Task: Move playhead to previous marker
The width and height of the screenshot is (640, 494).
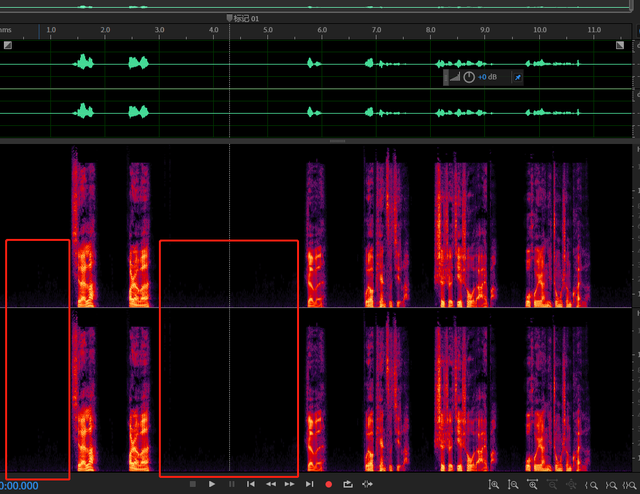Action: [251, 484]
